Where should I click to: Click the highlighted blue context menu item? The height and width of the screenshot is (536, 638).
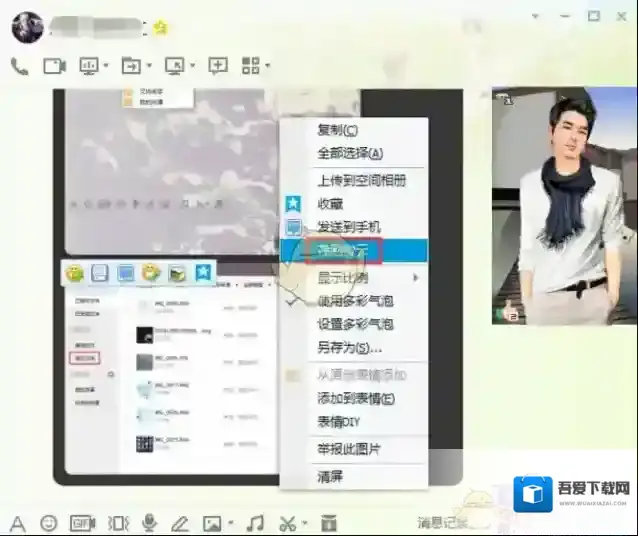pos(354,250)
